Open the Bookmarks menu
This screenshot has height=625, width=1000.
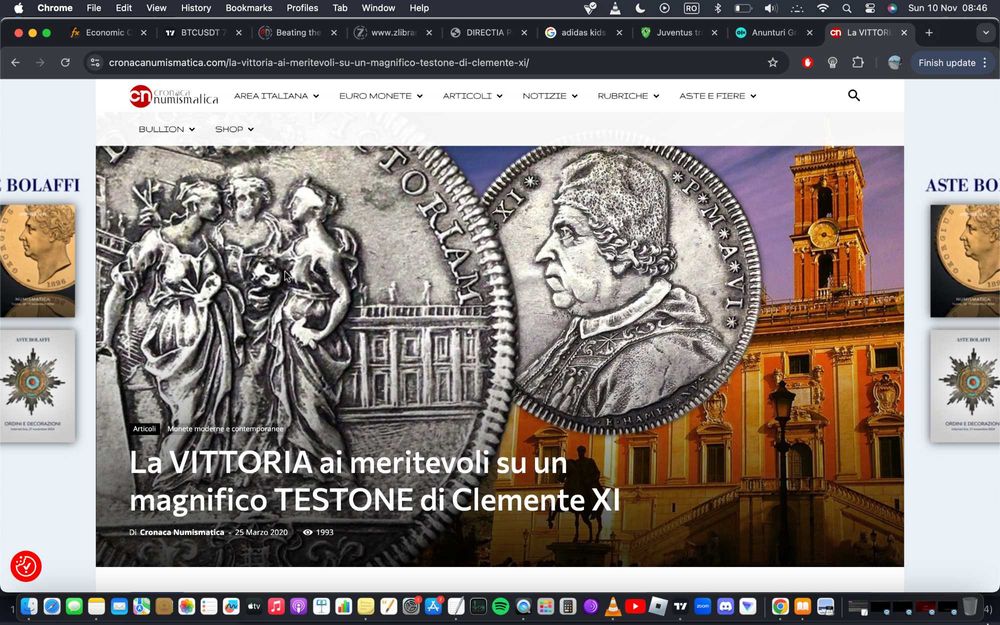[x=249, y=8]
